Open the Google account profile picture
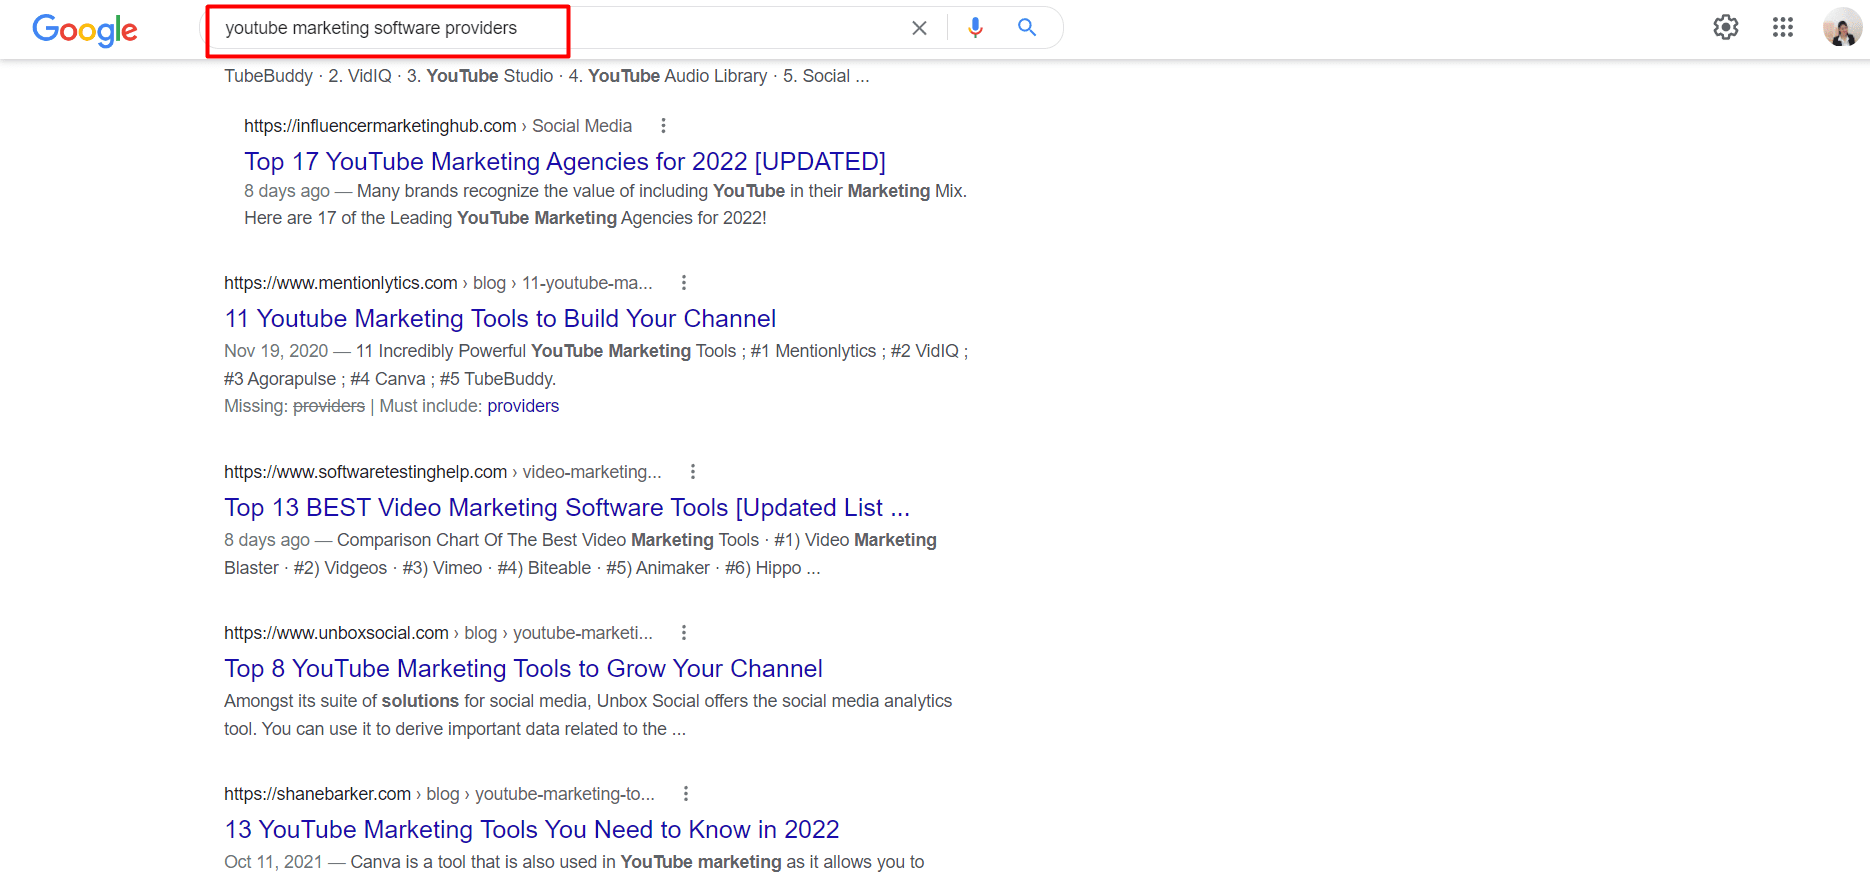The image size is (1870, 876). [1842, 28]
